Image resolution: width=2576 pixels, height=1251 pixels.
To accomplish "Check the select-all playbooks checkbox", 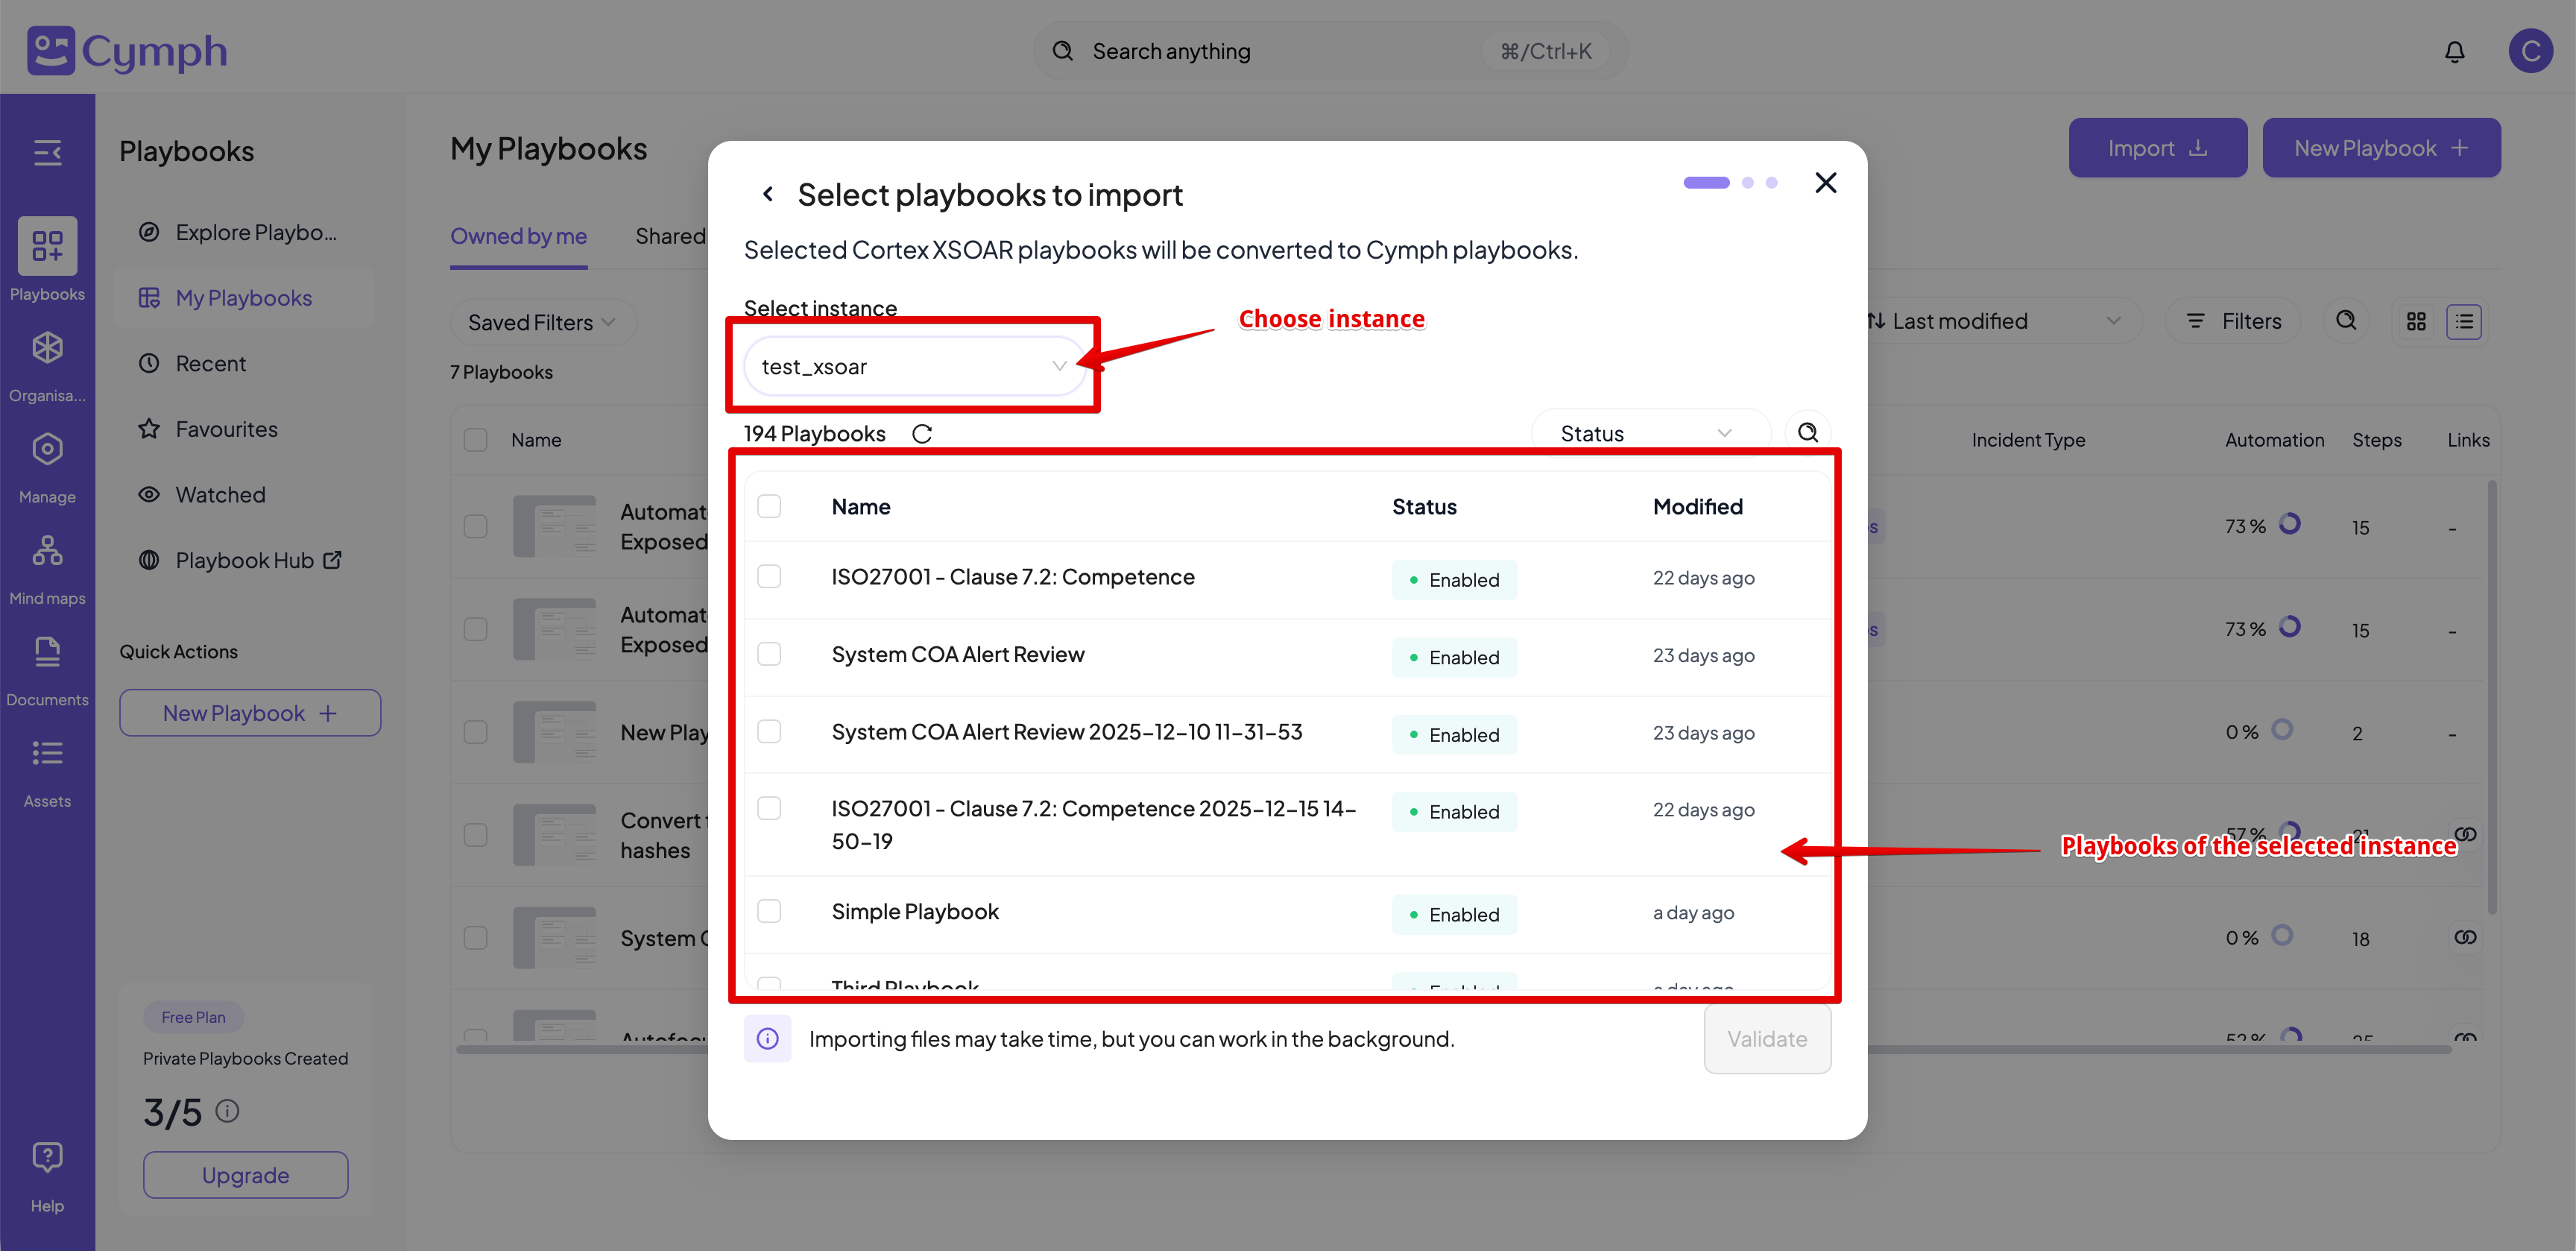I will point(769,506).
